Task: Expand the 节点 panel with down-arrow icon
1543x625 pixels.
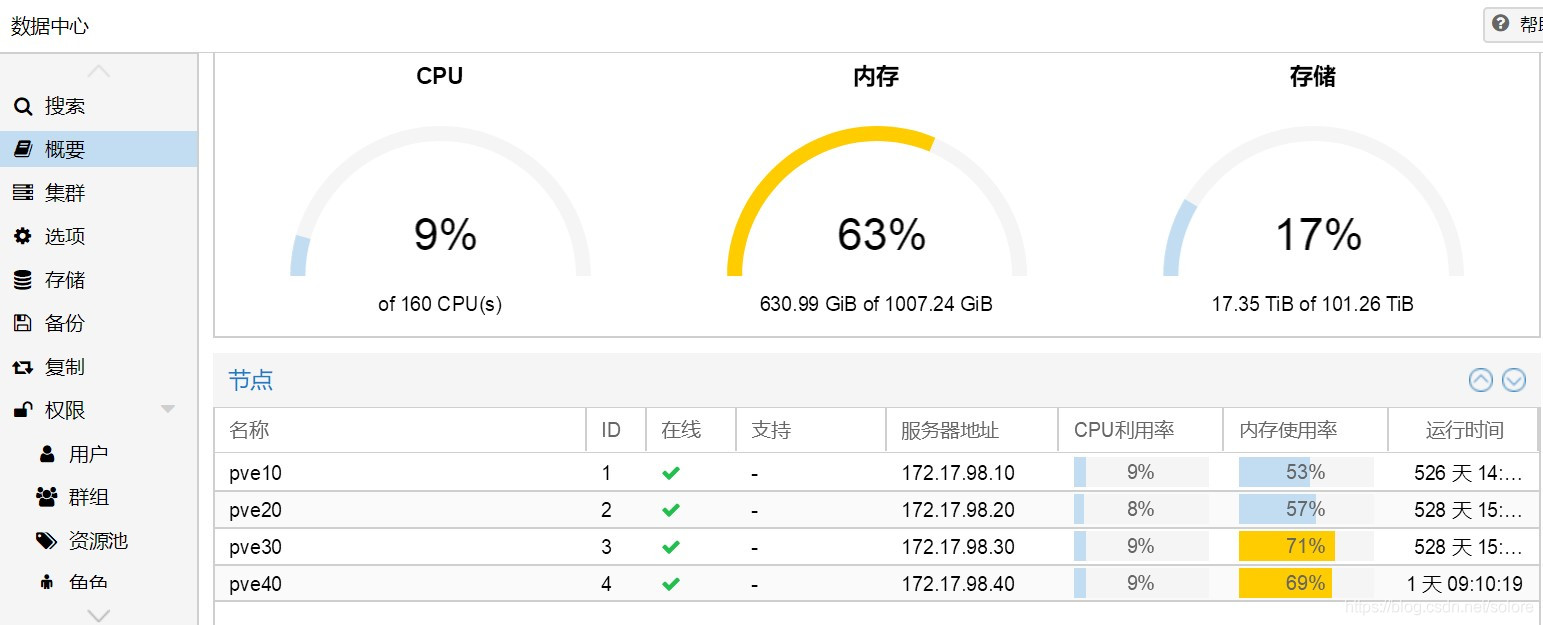Action: (x=1514, y=380)
